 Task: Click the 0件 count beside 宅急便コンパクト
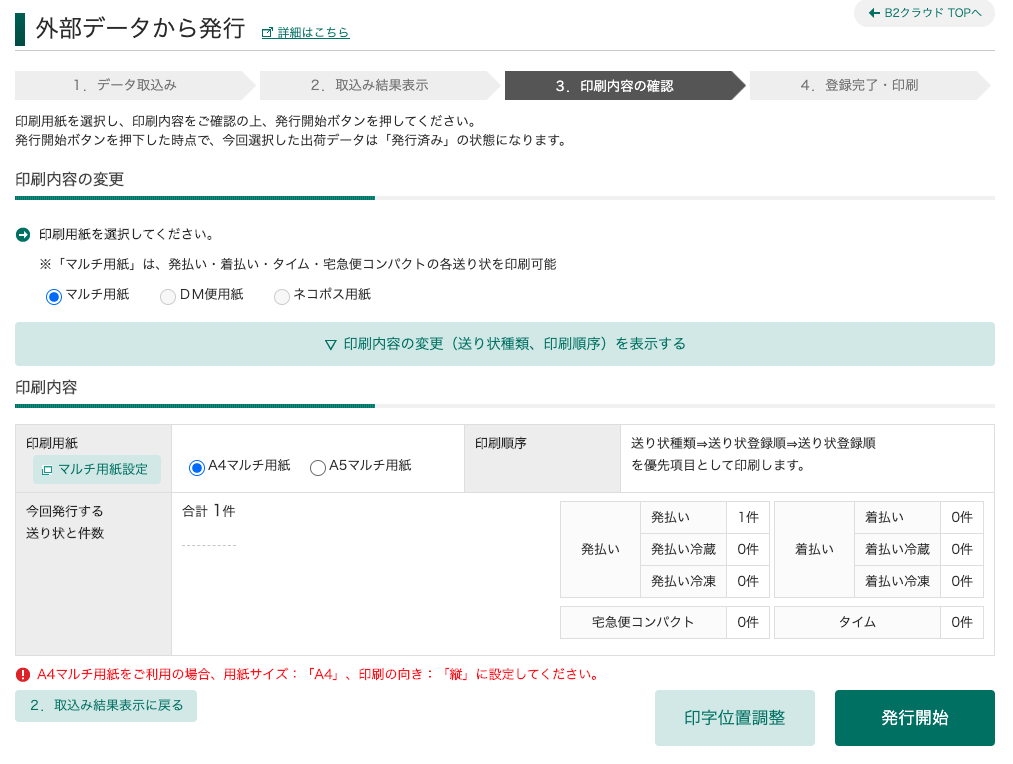coord(748,623)
